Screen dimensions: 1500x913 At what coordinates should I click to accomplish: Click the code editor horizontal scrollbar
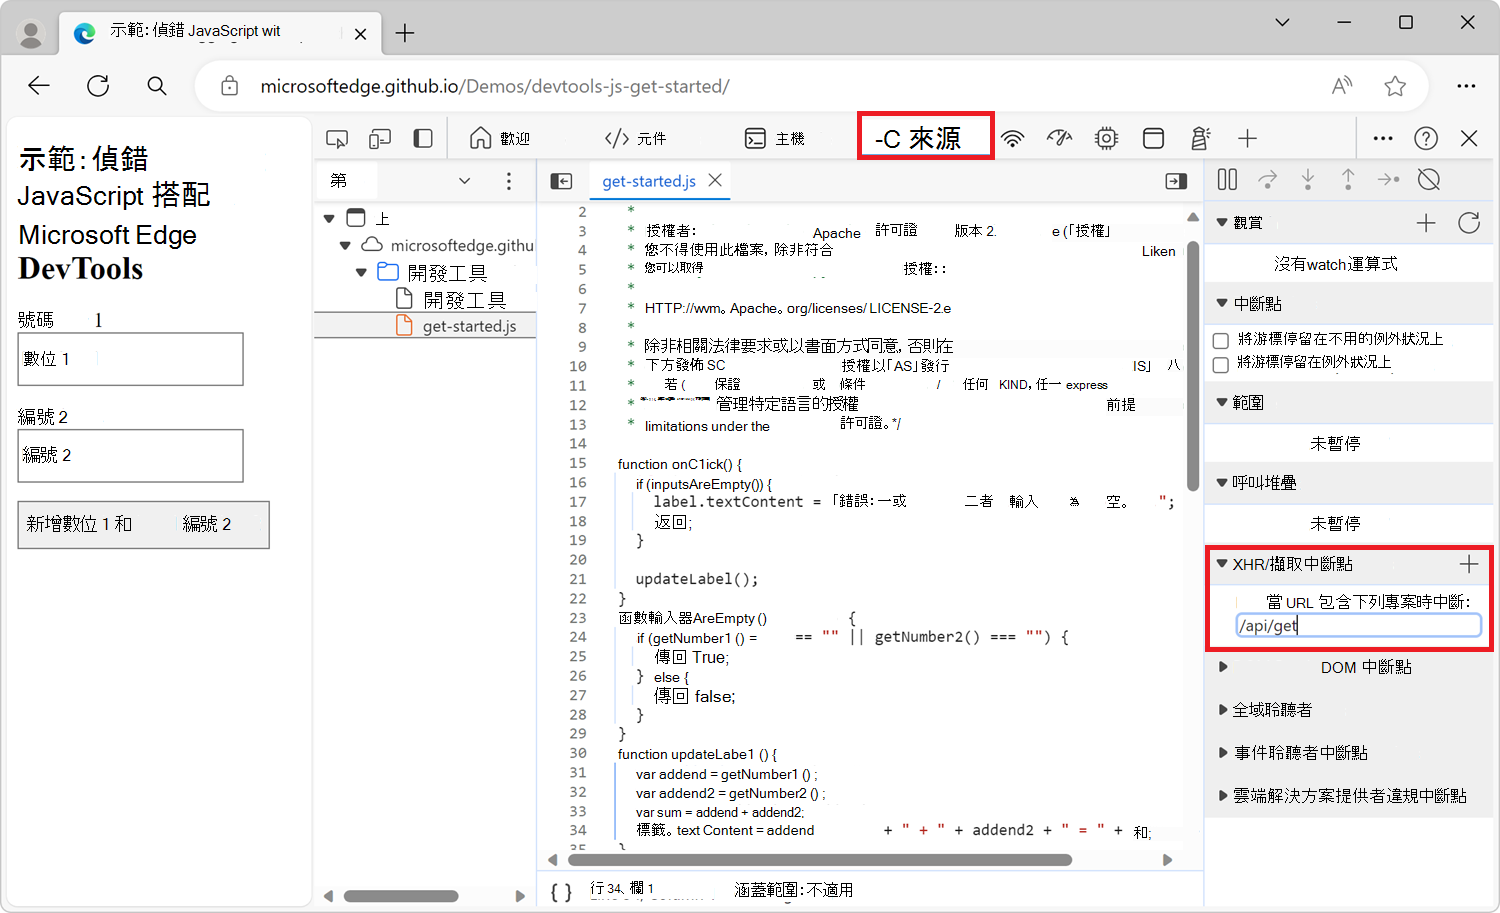pos(819,860)
